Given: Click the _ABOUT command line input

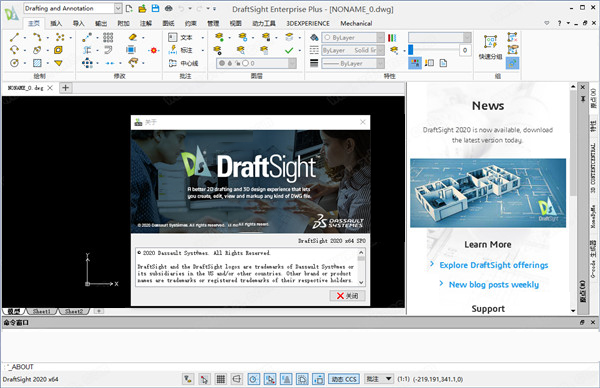Looking at the screenshot, I should coord(300,367).
